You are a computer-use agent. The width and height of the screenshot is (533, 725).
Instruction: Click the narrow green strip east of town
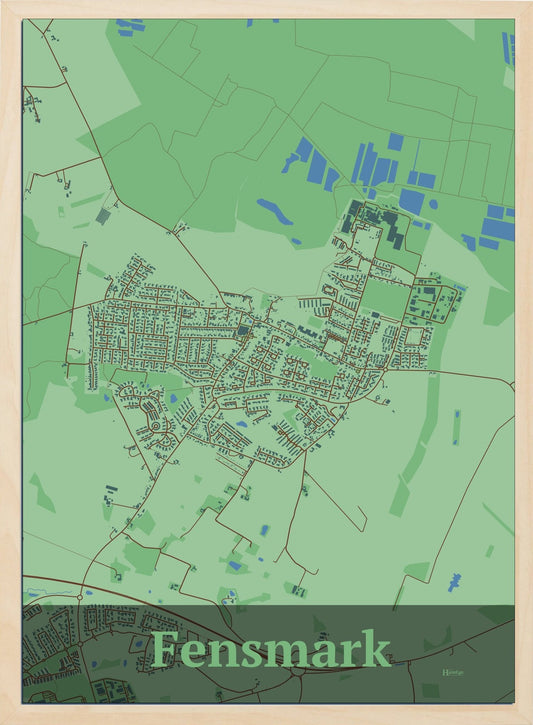tap(416, 444)
